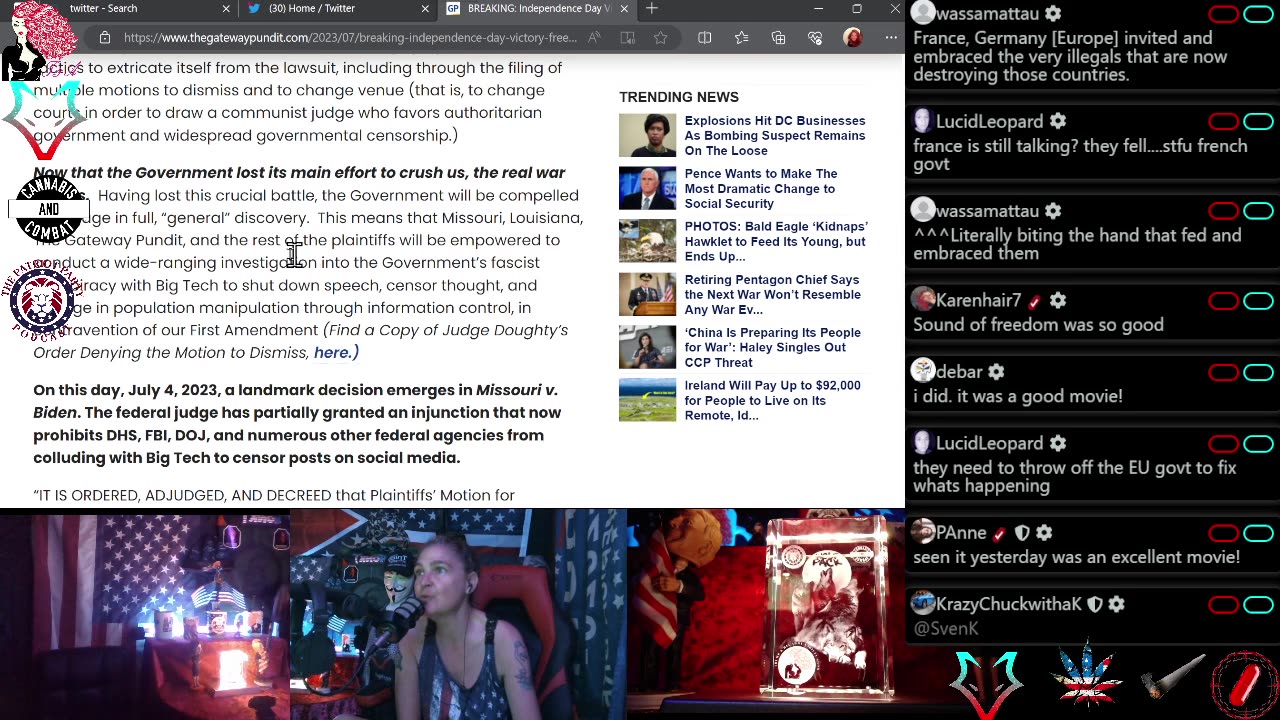Toggle cyan oval on wassamattau's 'France, Germany' message
The height and width of the screenshot is (720, 1280).
[x=1259, y=14]
